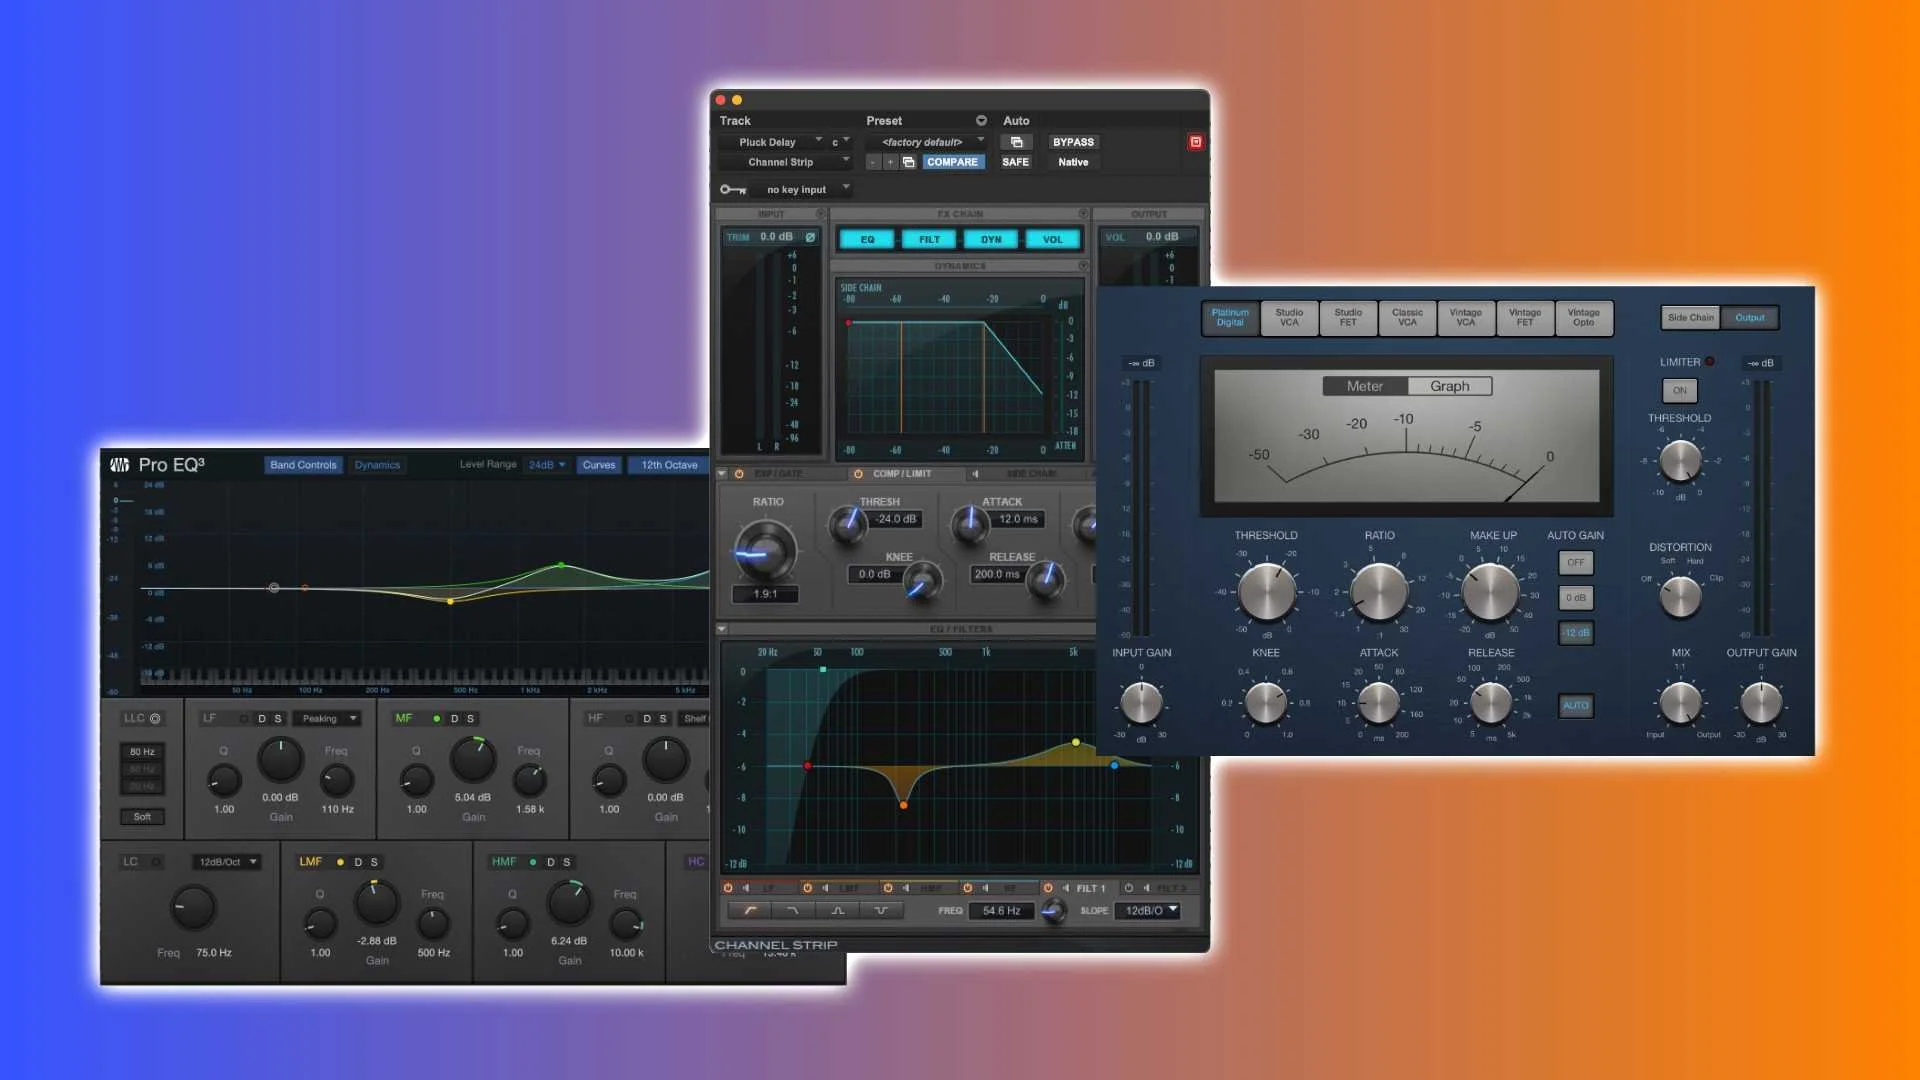This screenshot has height=1080, width=1920.
Task: Click the red target icon in plugin header
Action: (x=1195, y=142)
